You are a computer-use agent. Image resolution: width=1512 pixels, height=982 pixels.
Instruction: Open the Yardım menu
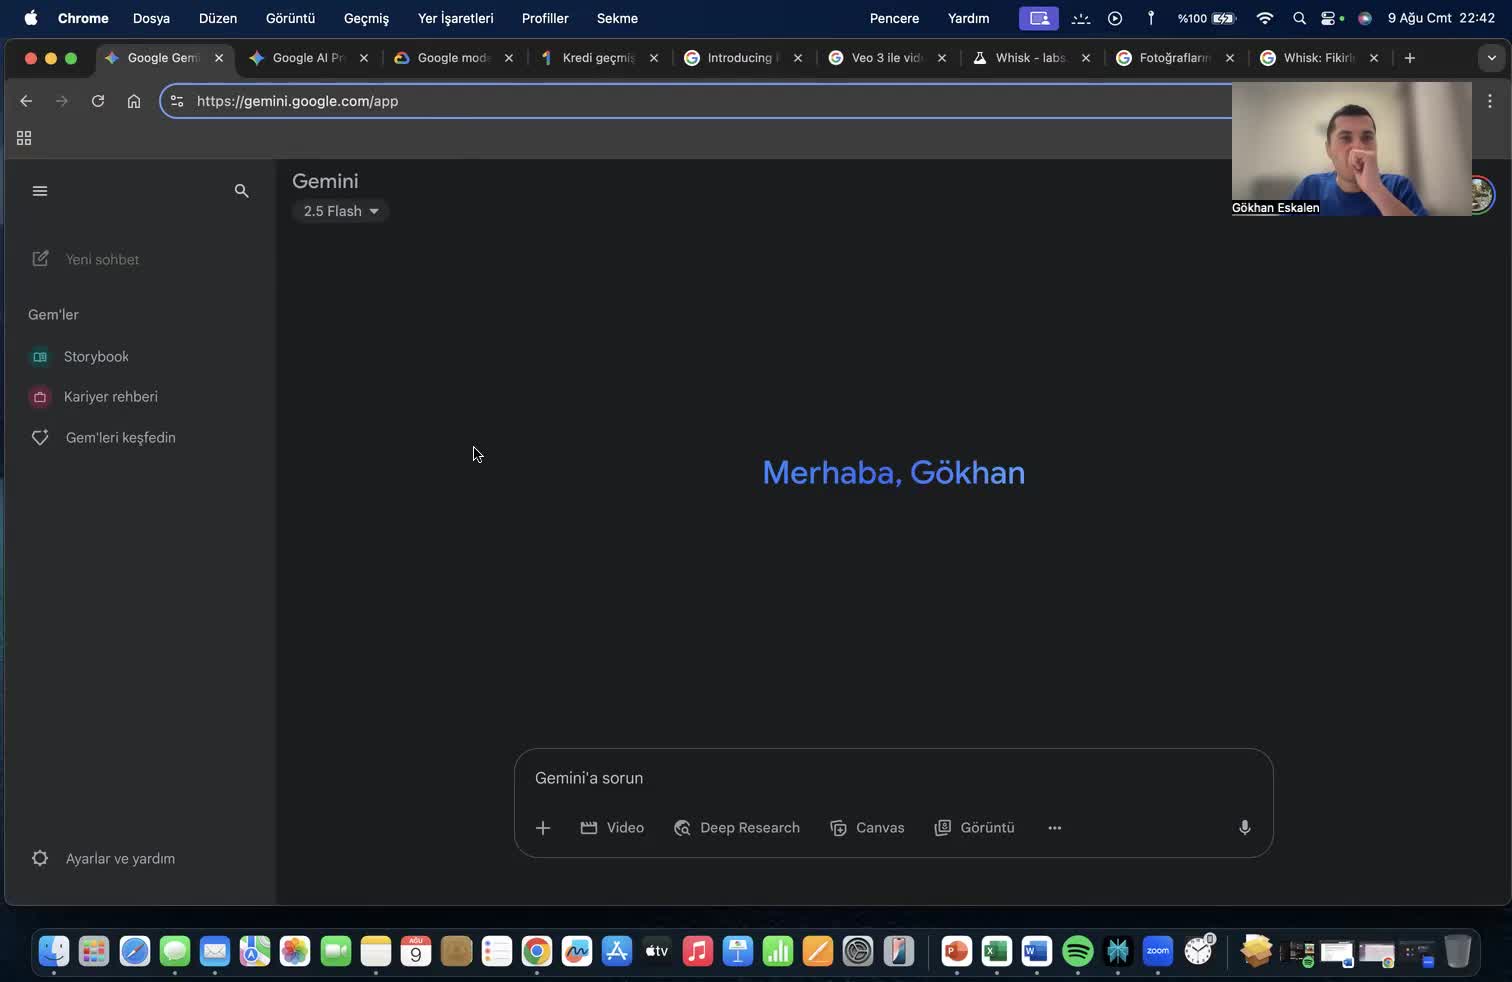pos(968,18)
